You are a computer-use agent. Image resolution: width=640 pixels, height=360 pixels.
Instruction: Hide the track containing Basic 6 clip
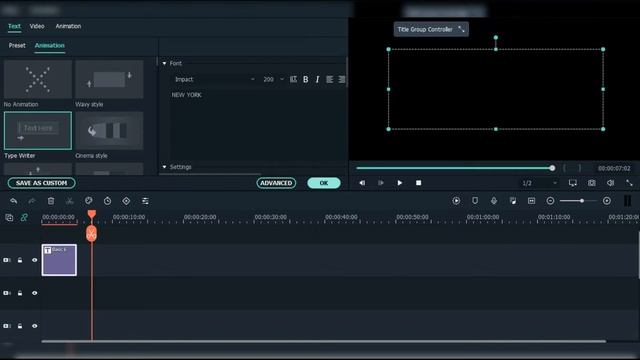34,260
